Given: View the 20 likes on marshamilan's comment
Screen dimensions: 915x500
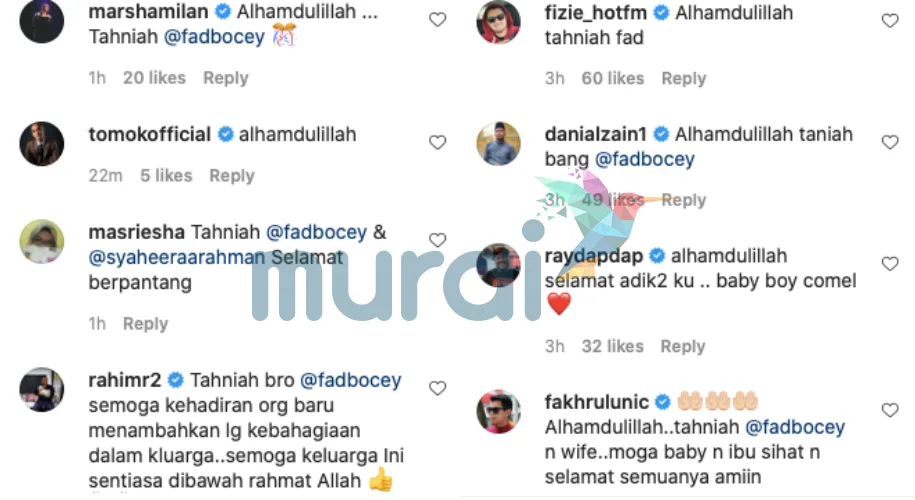Looking at the screenshot, I should pos(154,78).
